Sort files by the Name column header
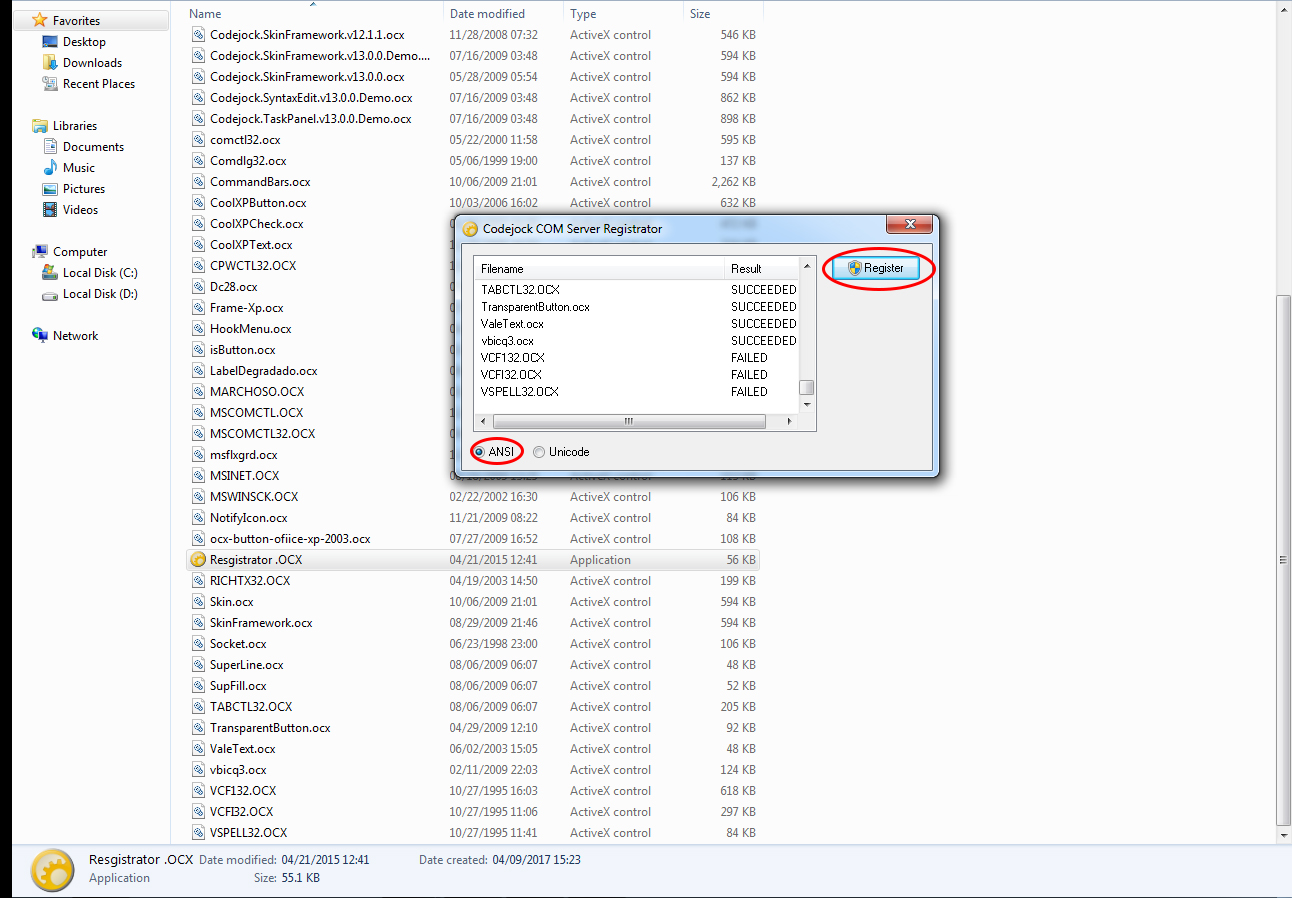This screenshot has width=1292, height=898. pyautogui.click(x=205, y=14)
